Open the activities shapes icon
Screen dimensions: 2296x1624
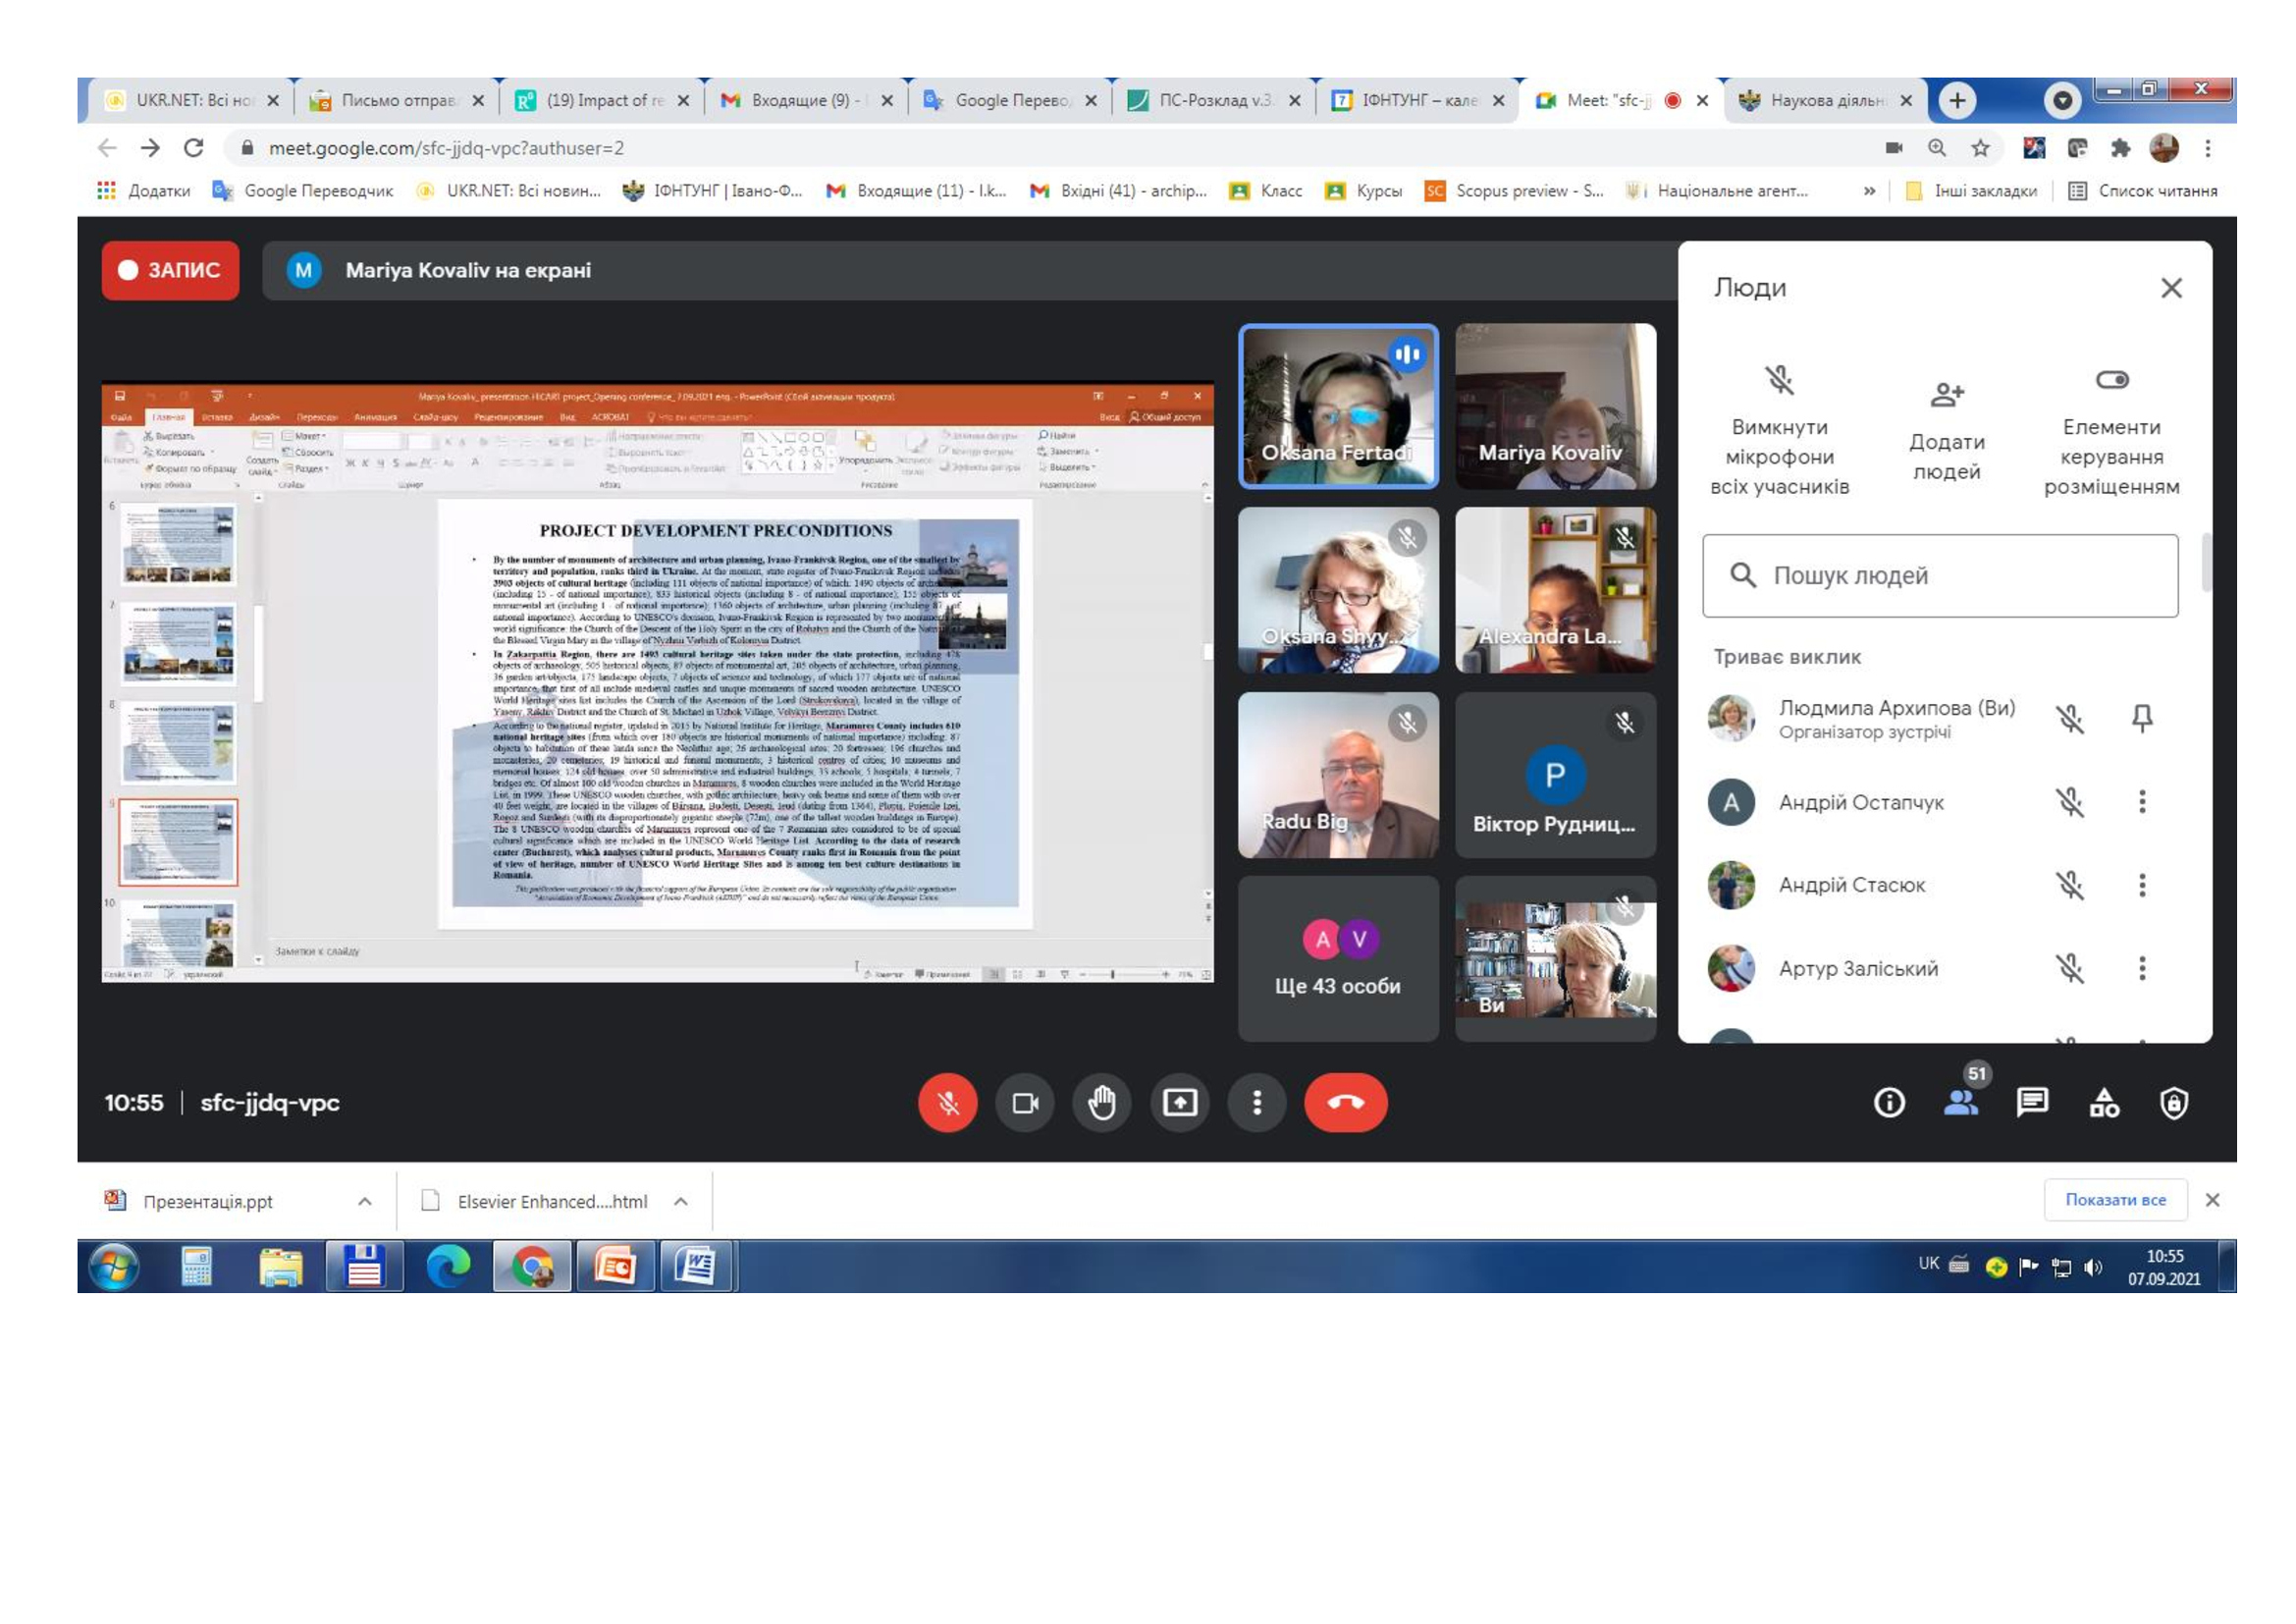pos(2104,1102)
